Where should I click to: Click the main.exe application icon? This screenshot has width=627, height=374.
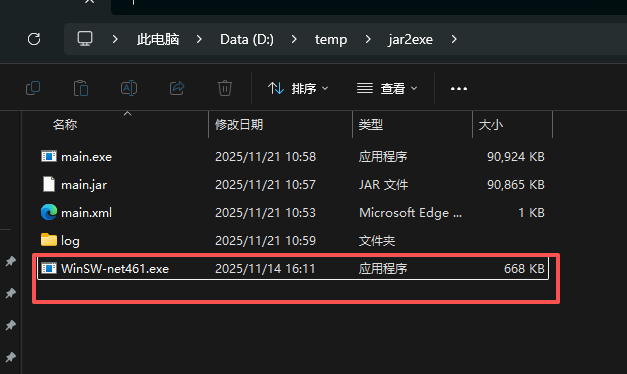49,156
